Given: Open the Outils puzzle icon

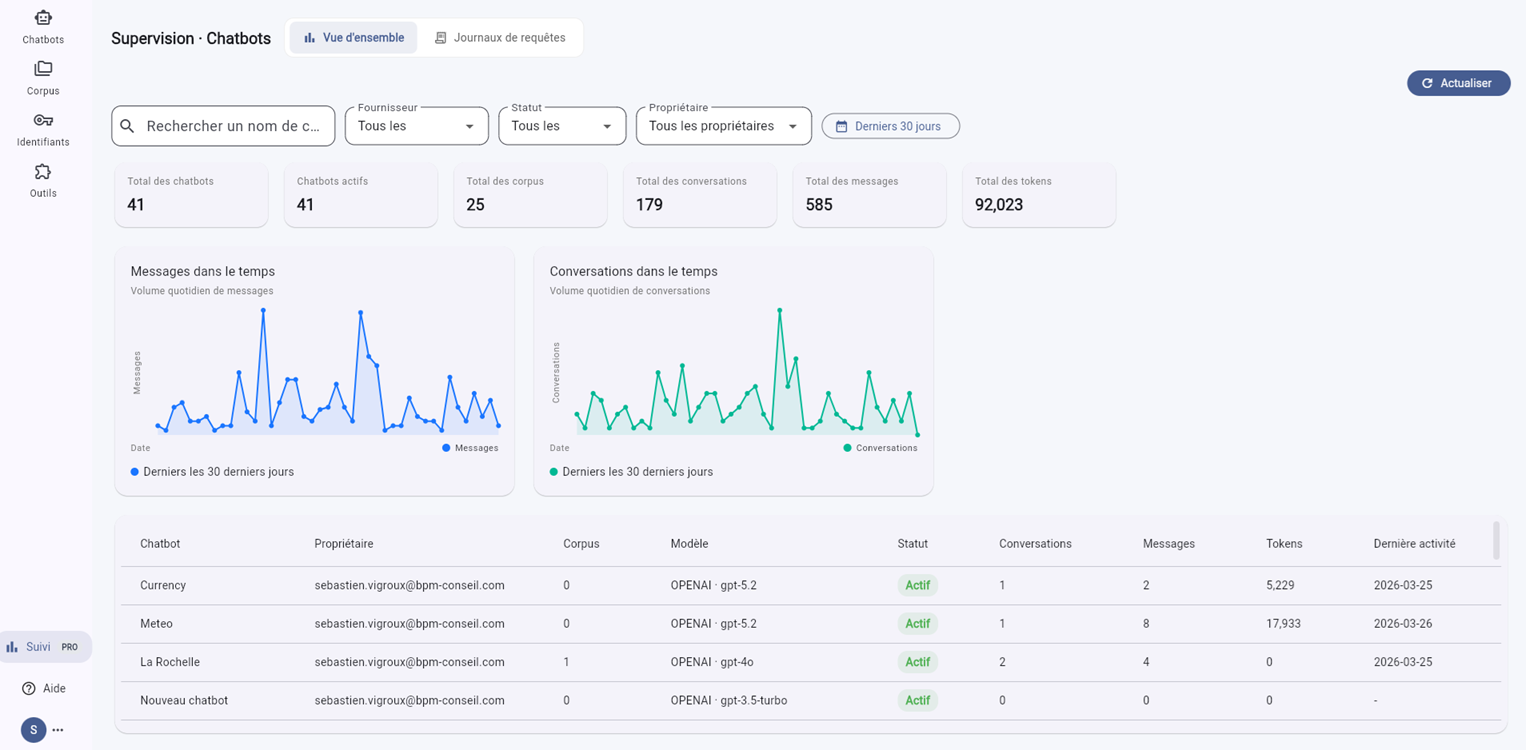Looking at the screenshot, I should 43,172.
